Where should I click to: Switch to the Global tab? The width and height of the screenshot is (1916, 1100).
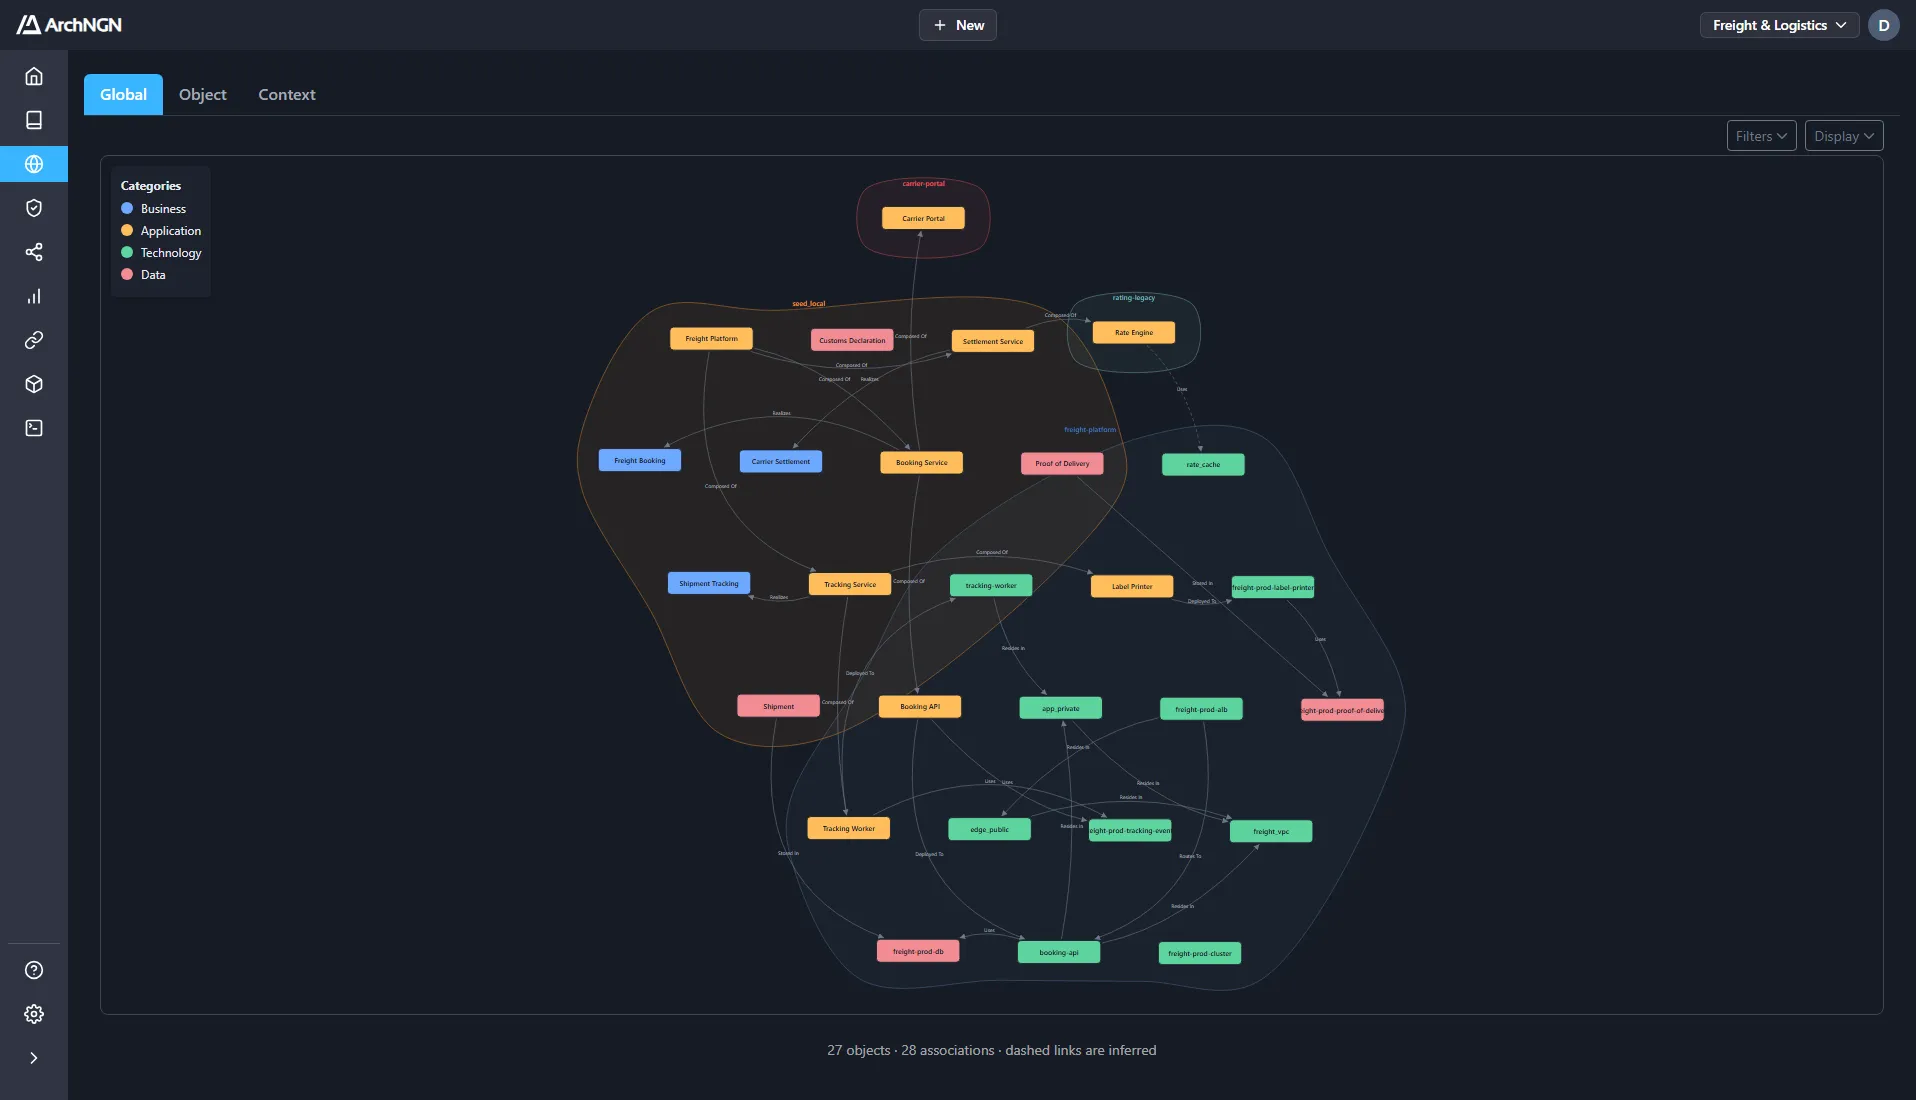pyautogui.click(x=123, y=94)
